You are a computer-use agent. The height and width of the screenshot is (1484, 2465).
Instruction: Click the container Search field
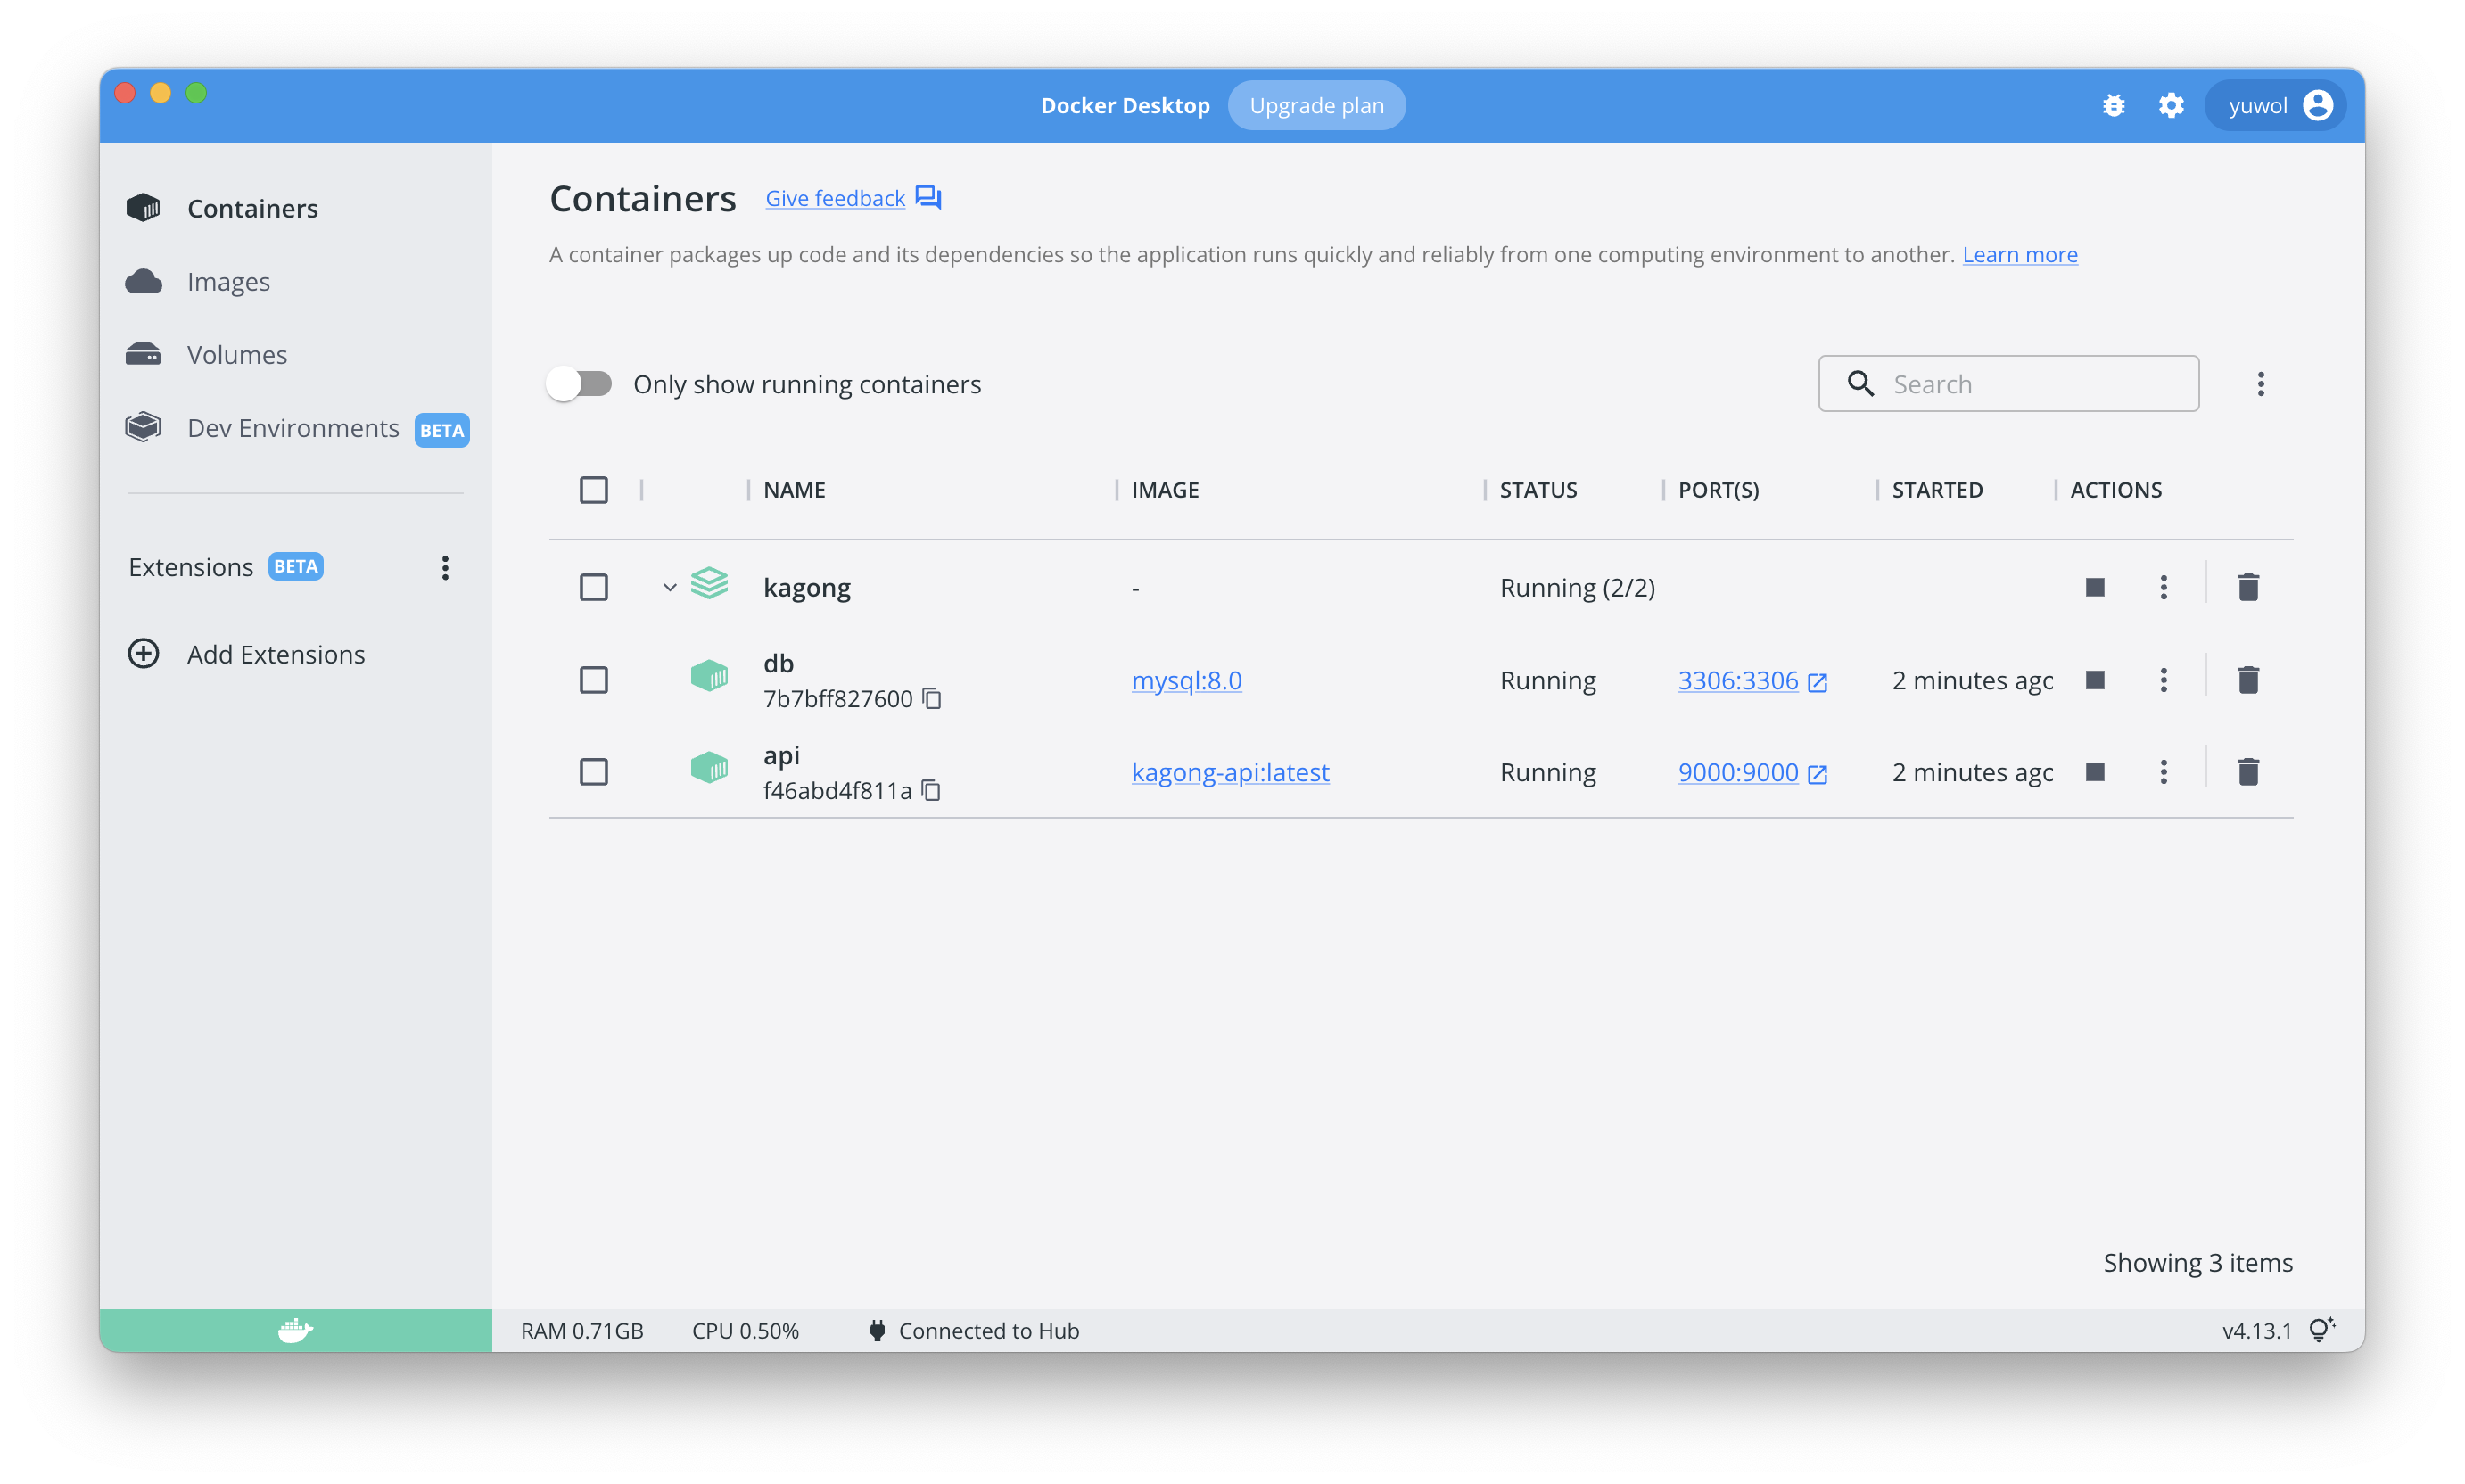[x=2030, y=384]
